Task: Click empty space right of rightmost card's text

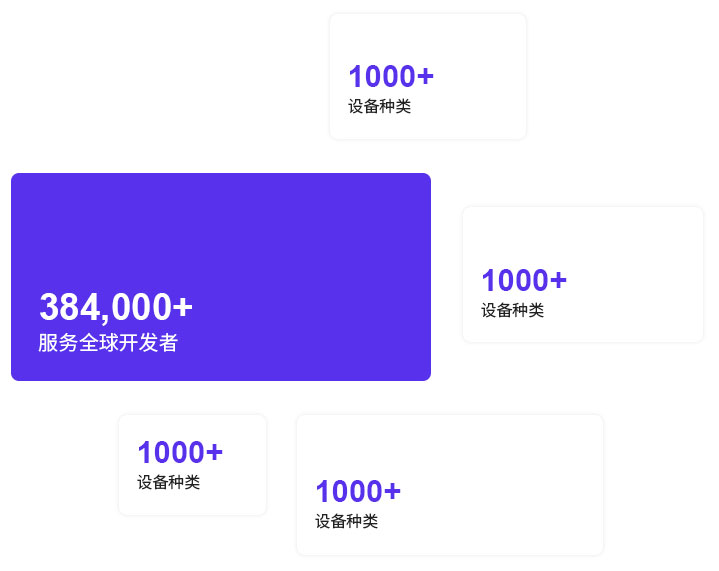Action: tap(640, 290)
